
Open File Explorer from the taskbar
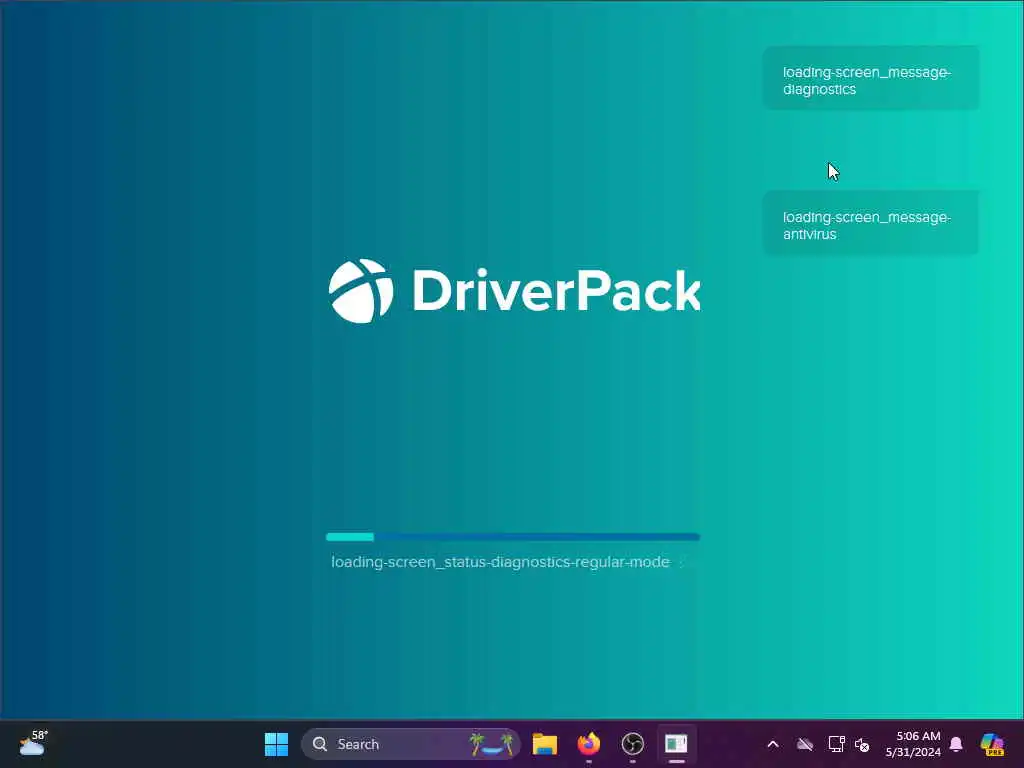point(545,744)
